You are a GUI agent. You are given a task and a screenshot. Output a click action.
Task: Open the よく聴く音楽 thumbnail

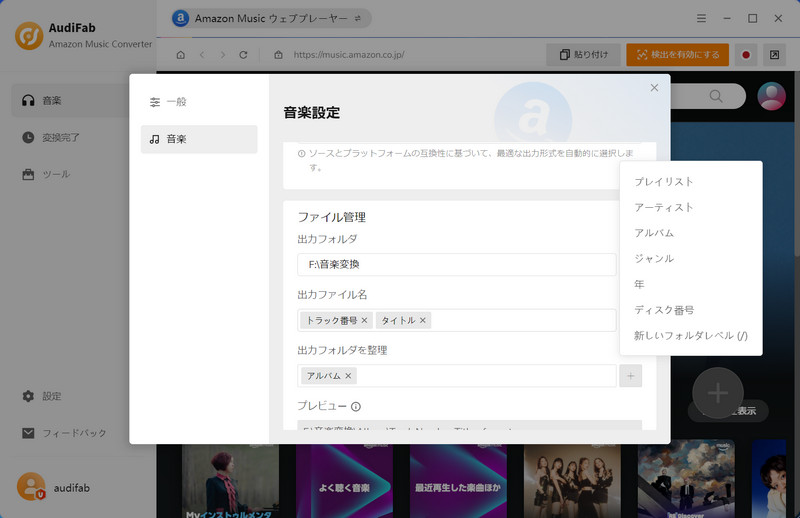pos(344,481)
